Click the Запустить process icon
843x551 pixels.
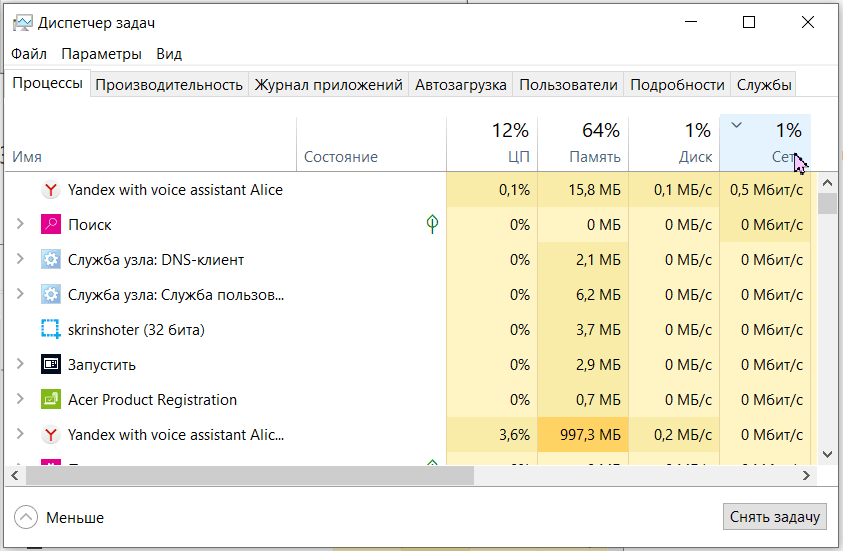pyautogui.click(x=50, y=365)
